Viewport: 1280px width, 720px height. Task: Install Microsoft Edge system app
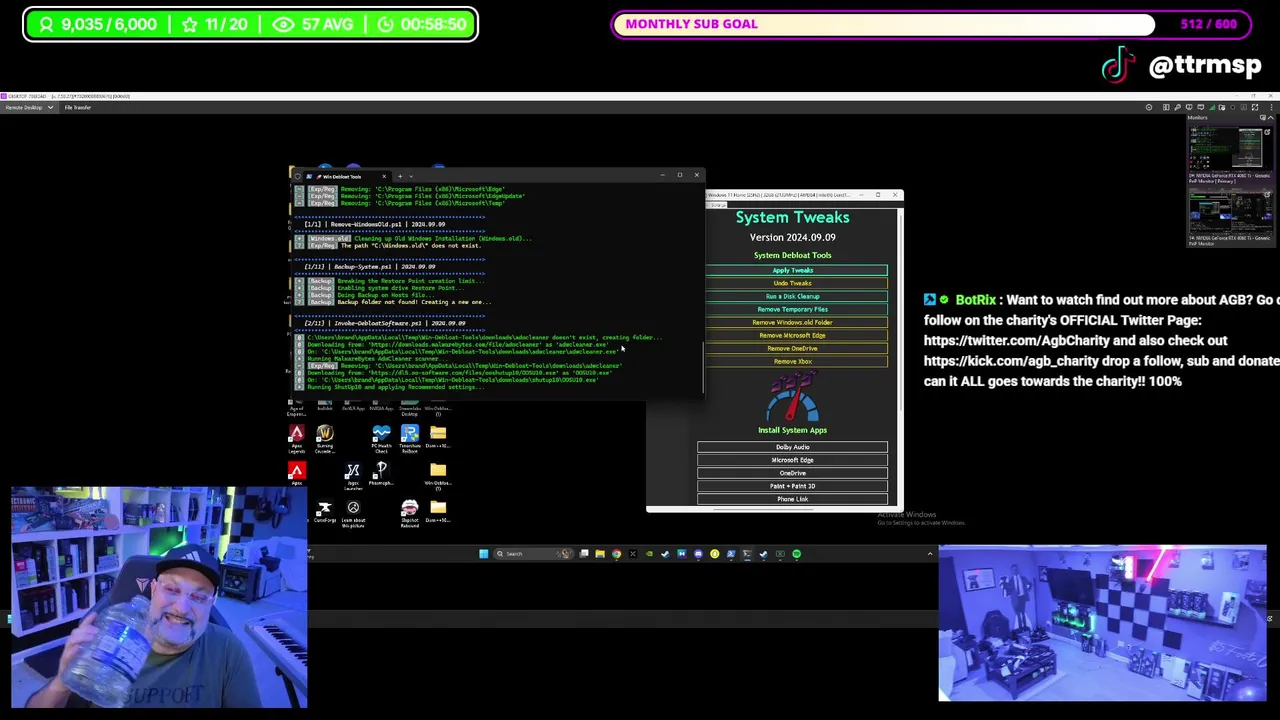click(x=792, y=460)
